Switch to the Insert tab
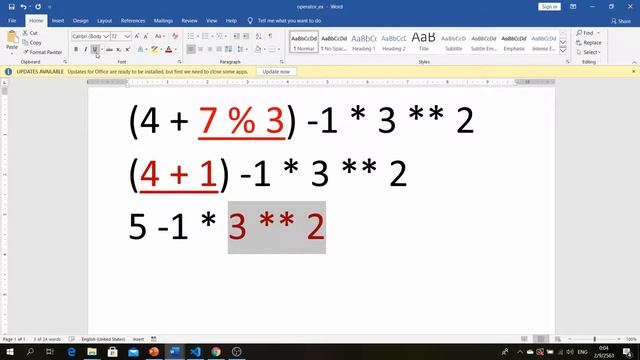The image size is (640, 360). coord(58,20)
